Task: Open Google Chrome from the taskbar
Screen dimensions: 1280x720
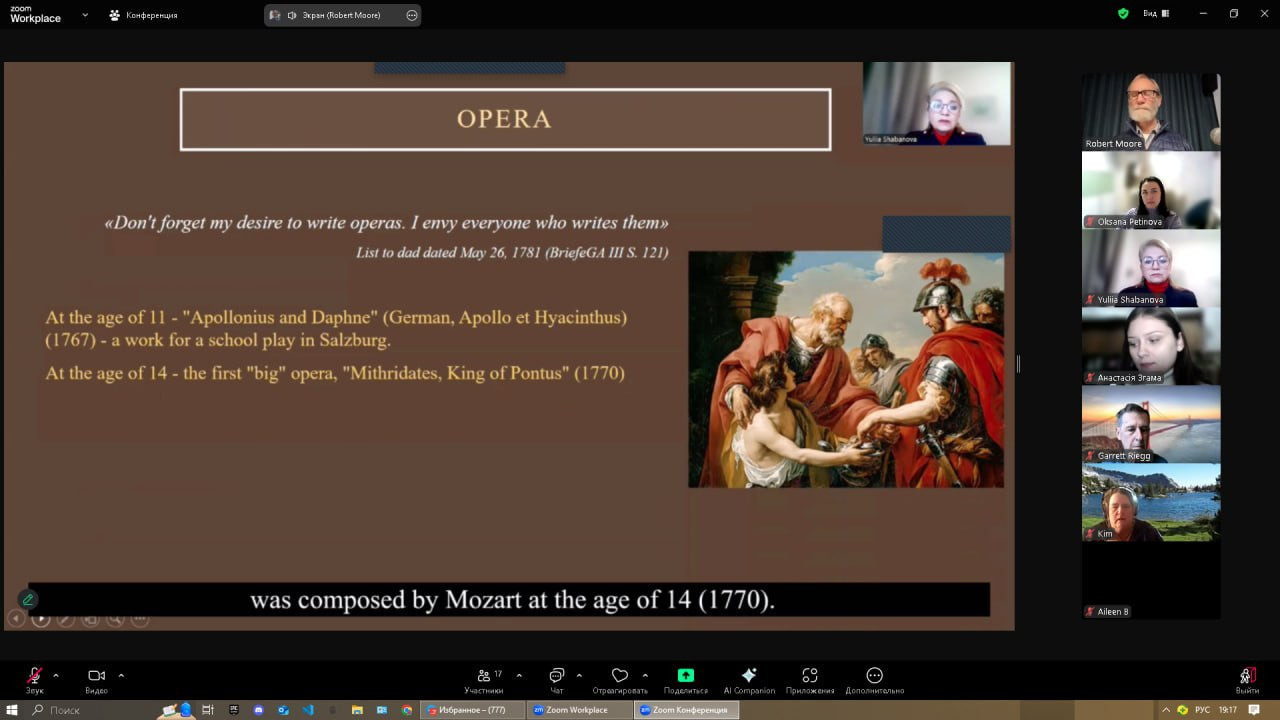Action: tap(407, 710)
